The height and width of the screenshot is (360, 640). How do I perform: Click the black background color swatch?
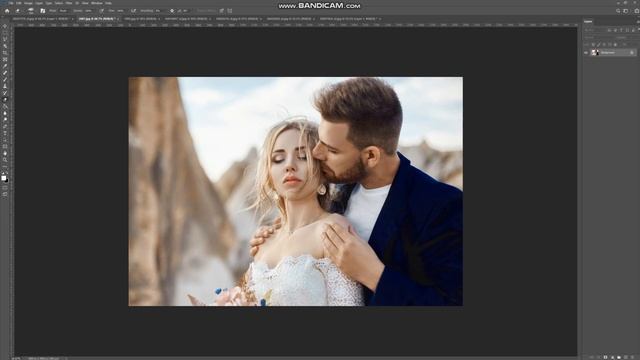7,180
